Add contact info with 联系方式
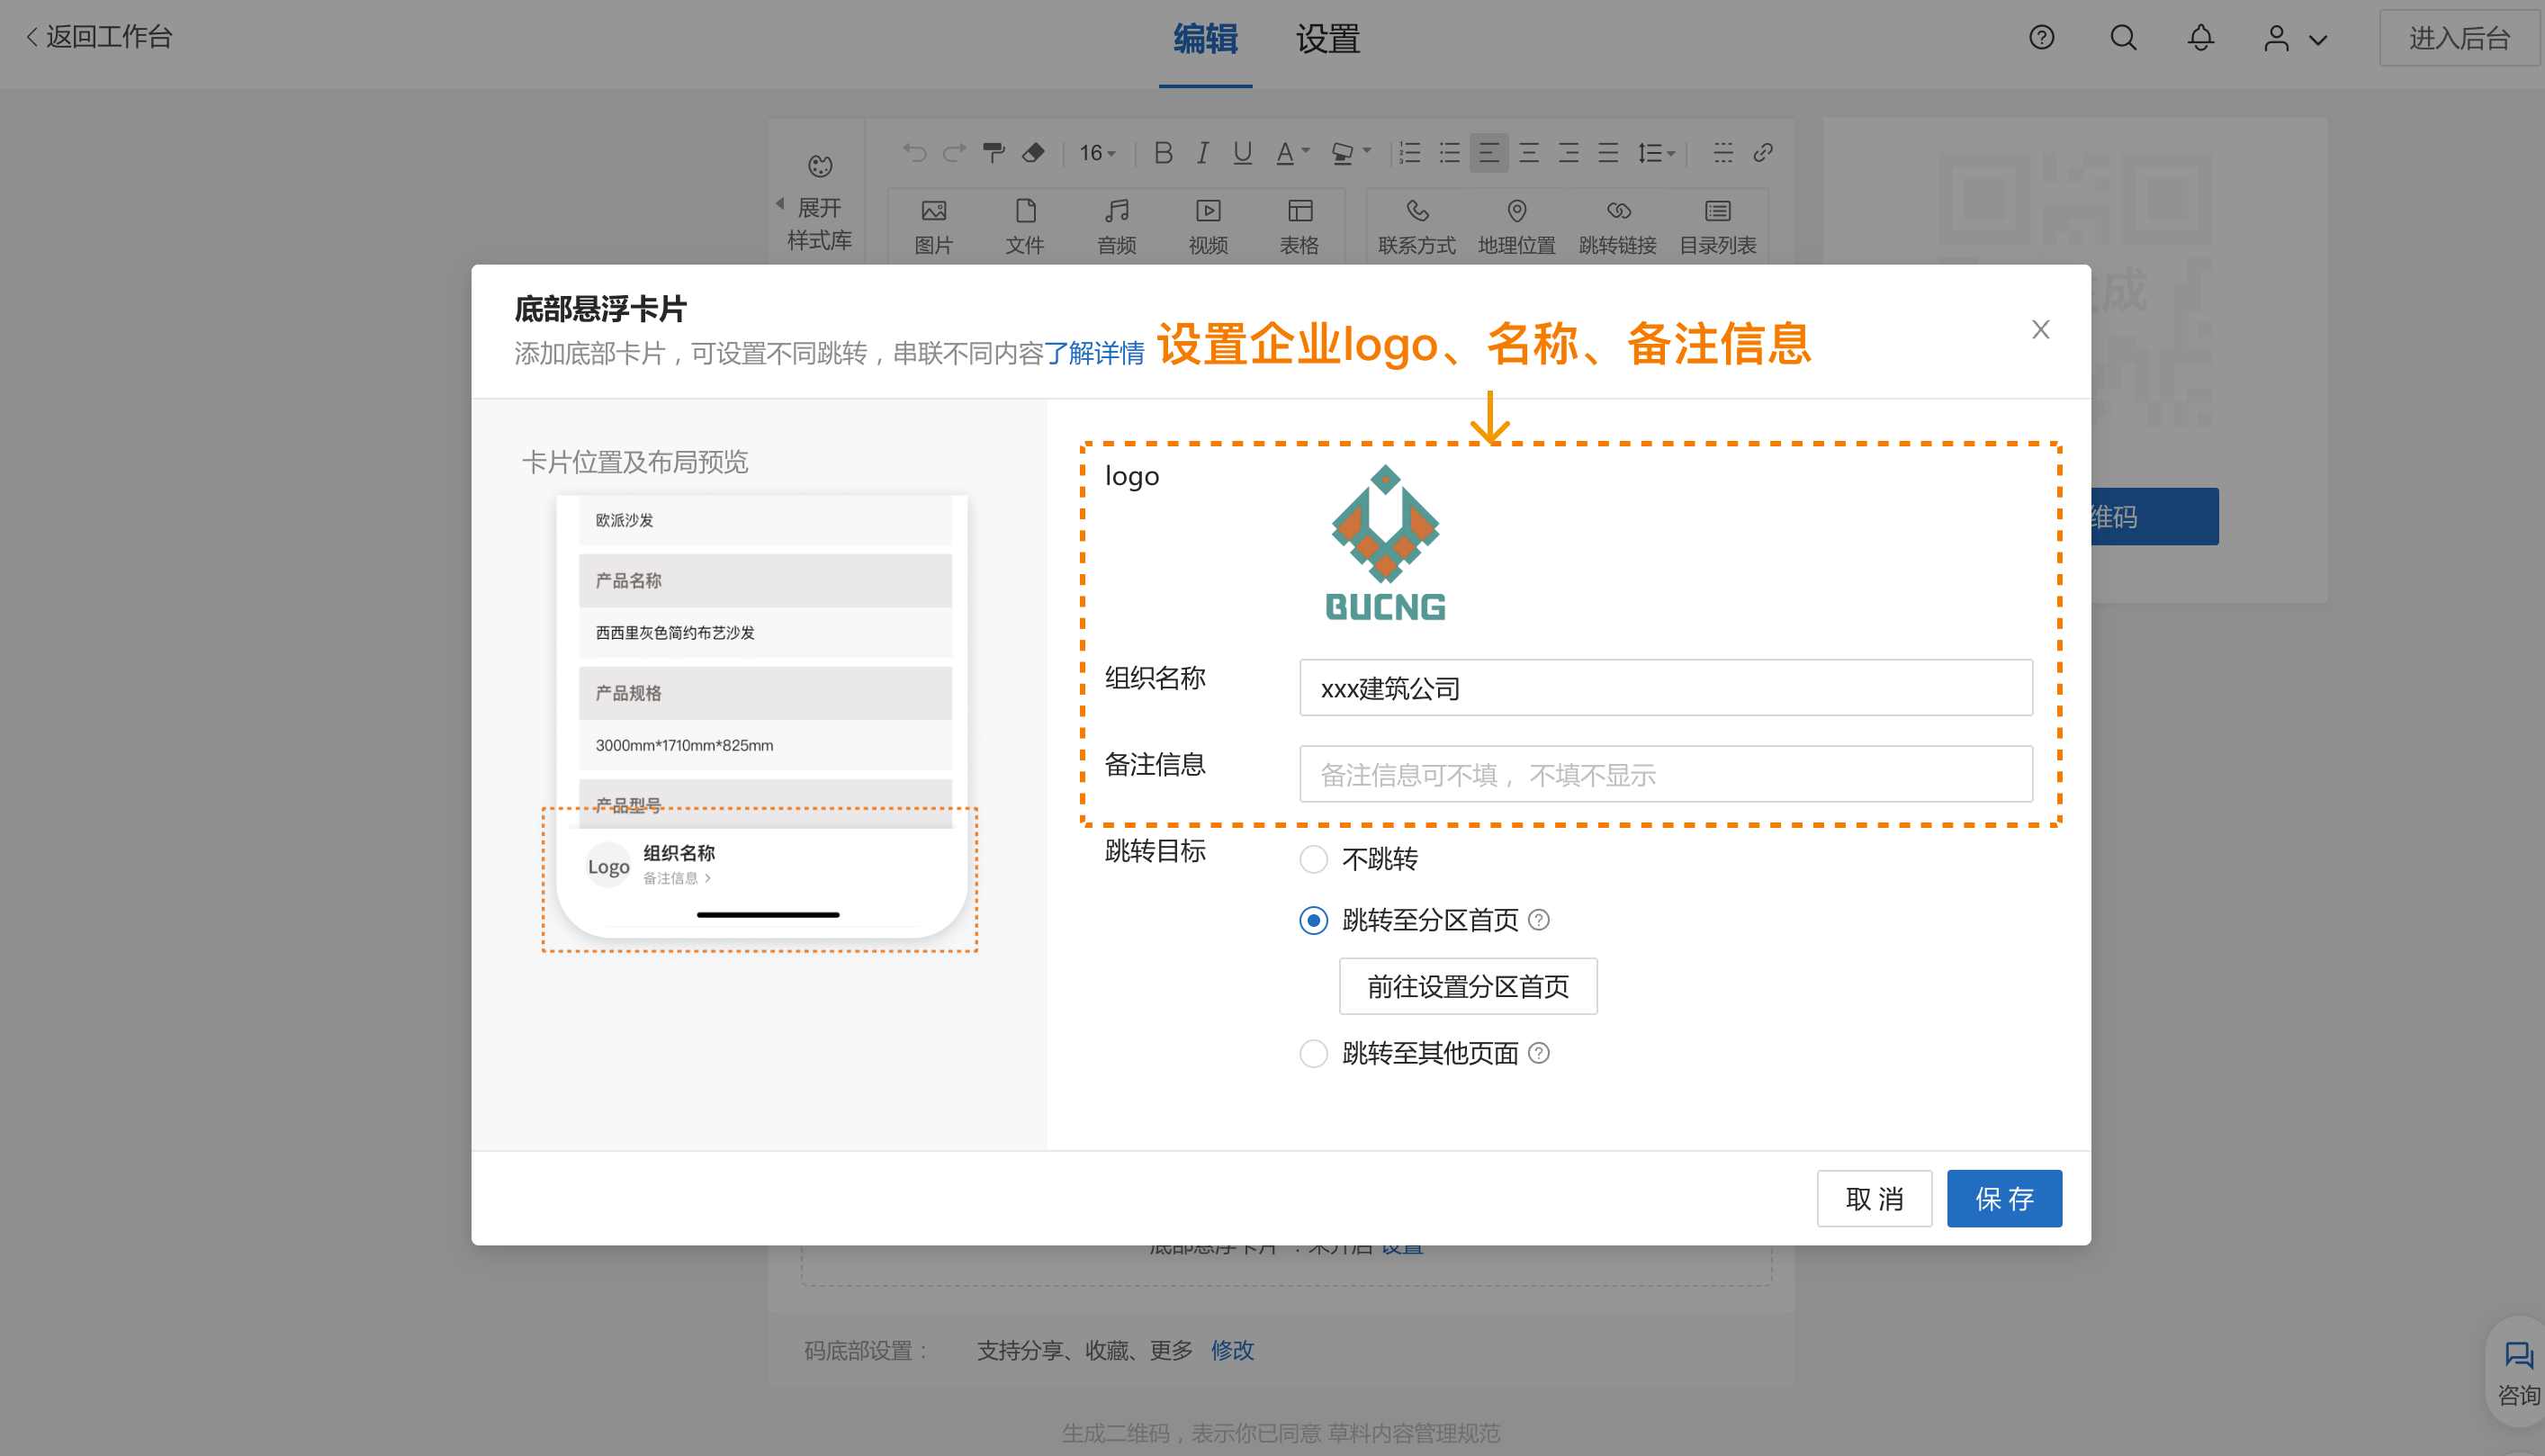The width and height of the screenshot is (2545, 1456). 1417,227
